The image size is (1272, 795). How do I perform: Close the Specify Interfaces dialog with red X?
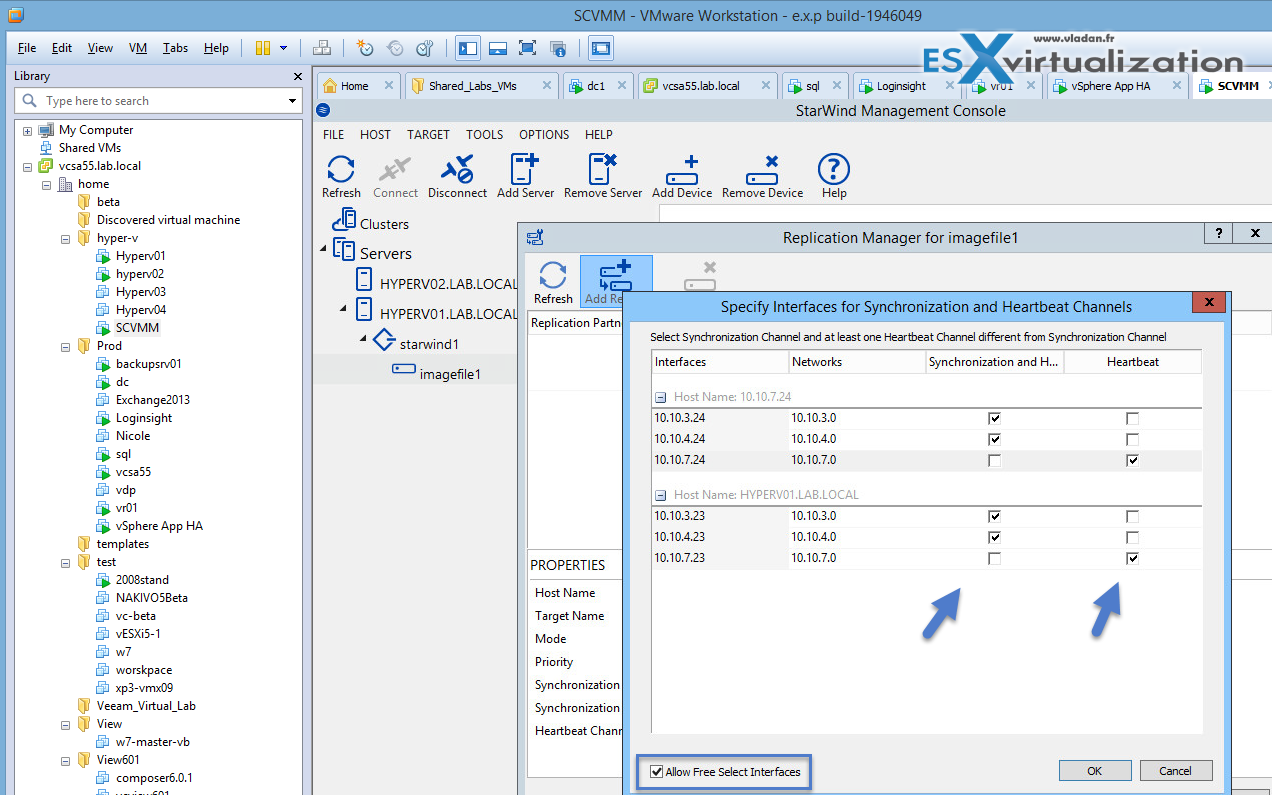coord(1209,301)
